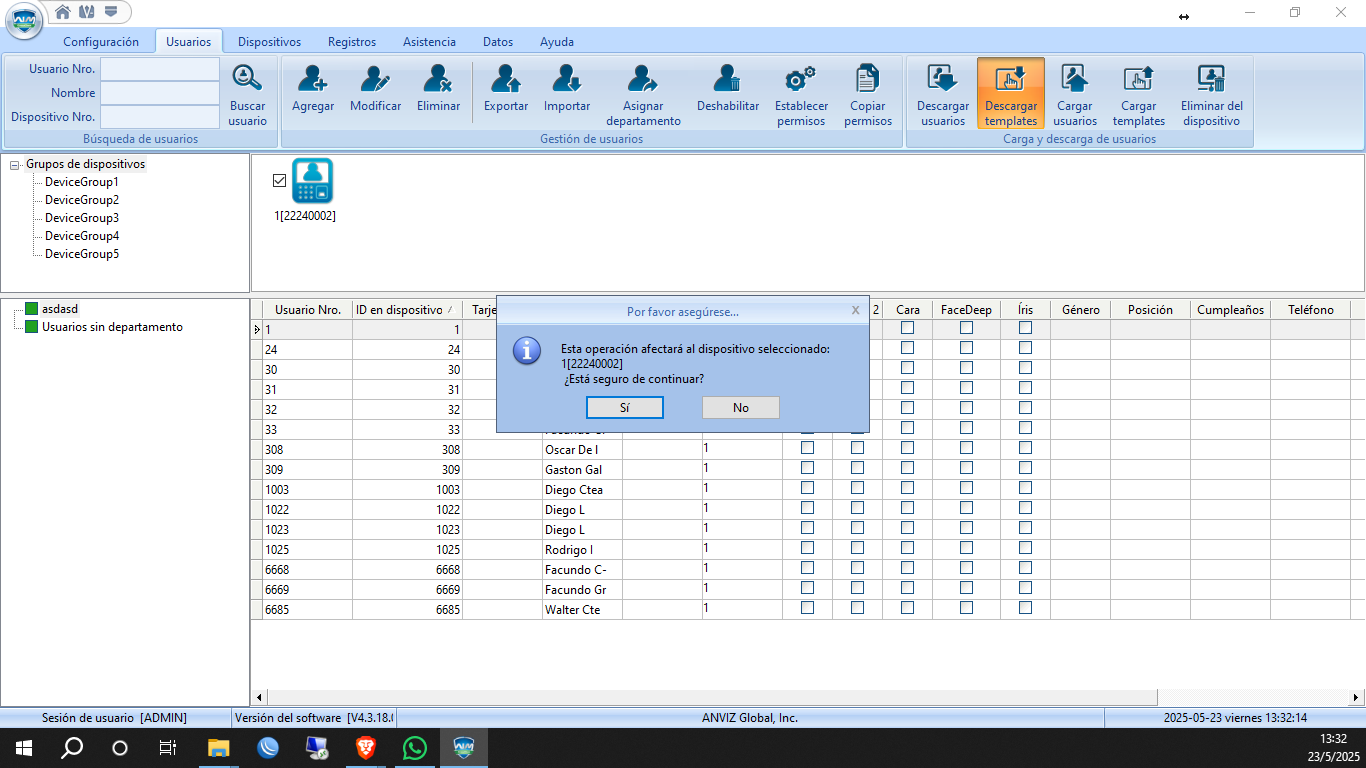Click the horizontal scrollbar of user table
The width and height of the screenshot is (1366, 768).
(x=710, y=697)
